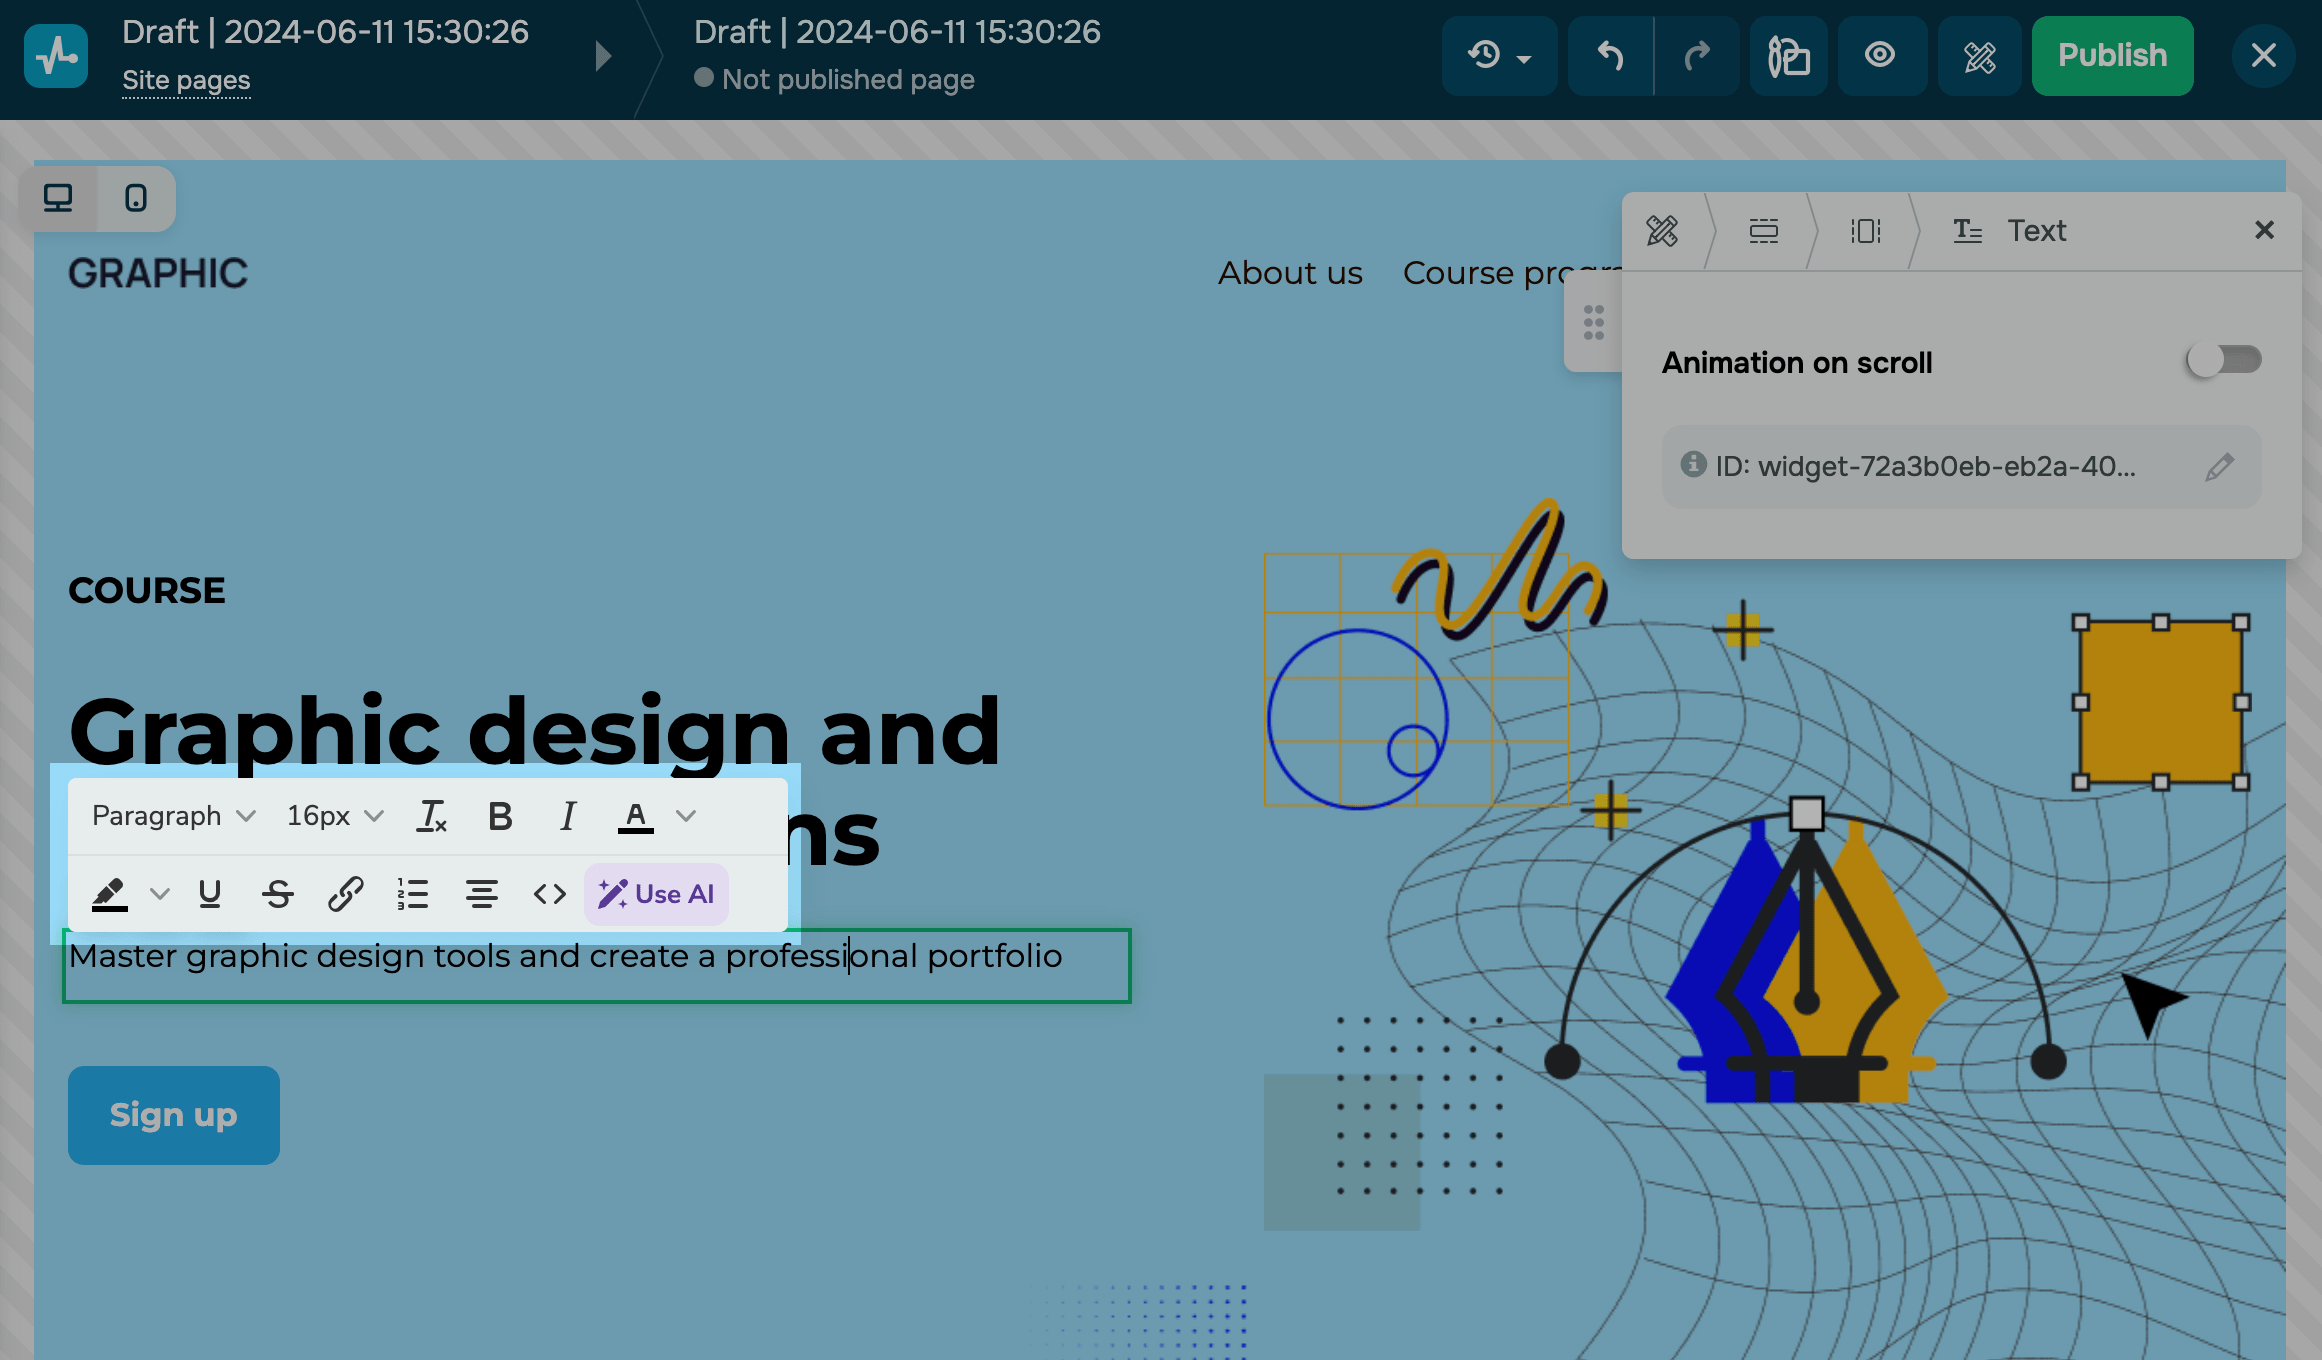
Task: Insert a numbered list
Action: 413,893
